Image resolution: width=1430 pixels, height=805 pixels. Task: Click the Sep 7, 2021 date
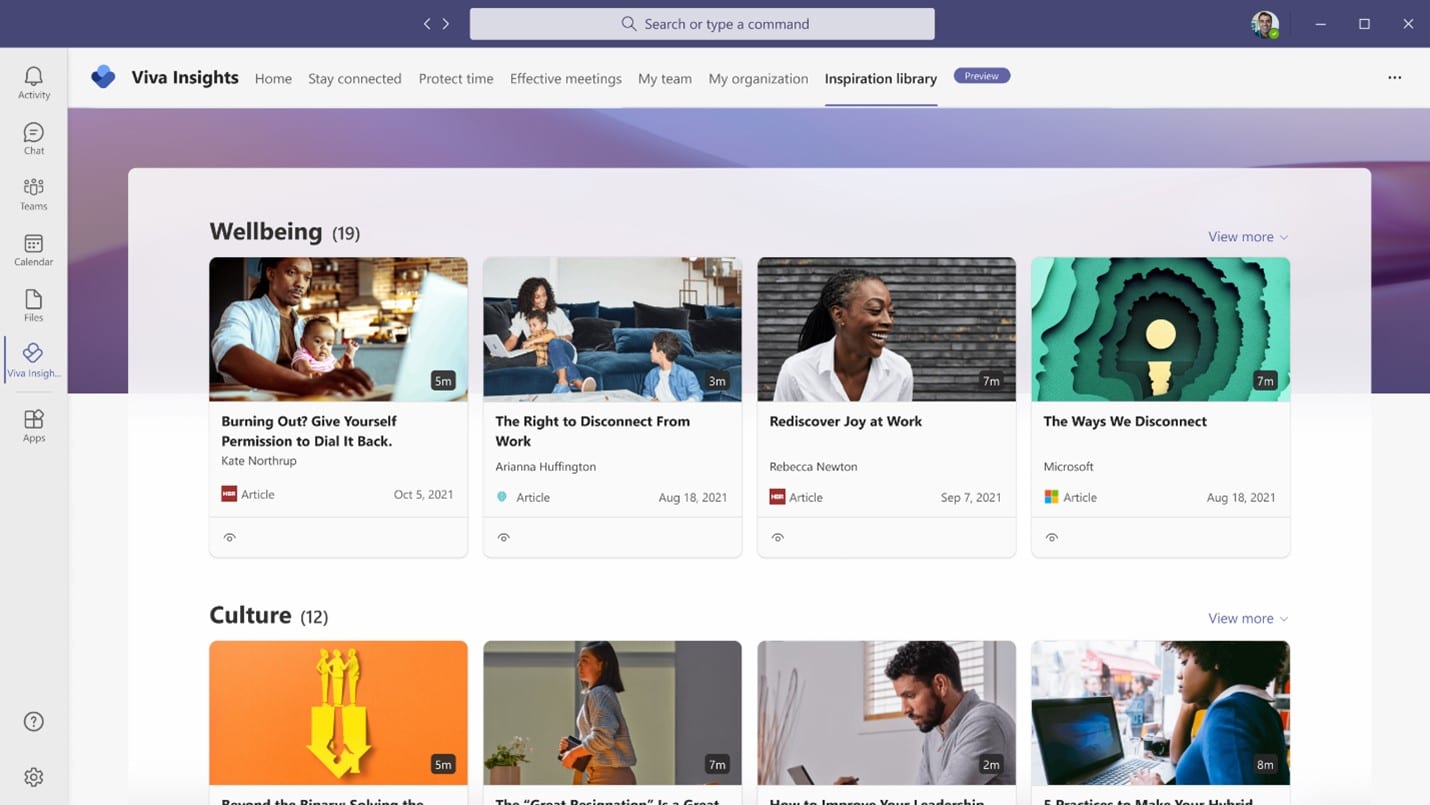point(971,497)
